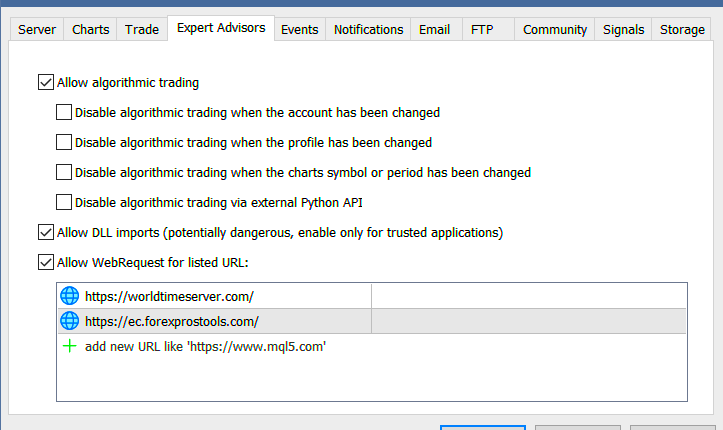The height and width of the screenshot is (430, 723).
Task: Tick disable trading on symbol or period change
Action: pos(65,172)
